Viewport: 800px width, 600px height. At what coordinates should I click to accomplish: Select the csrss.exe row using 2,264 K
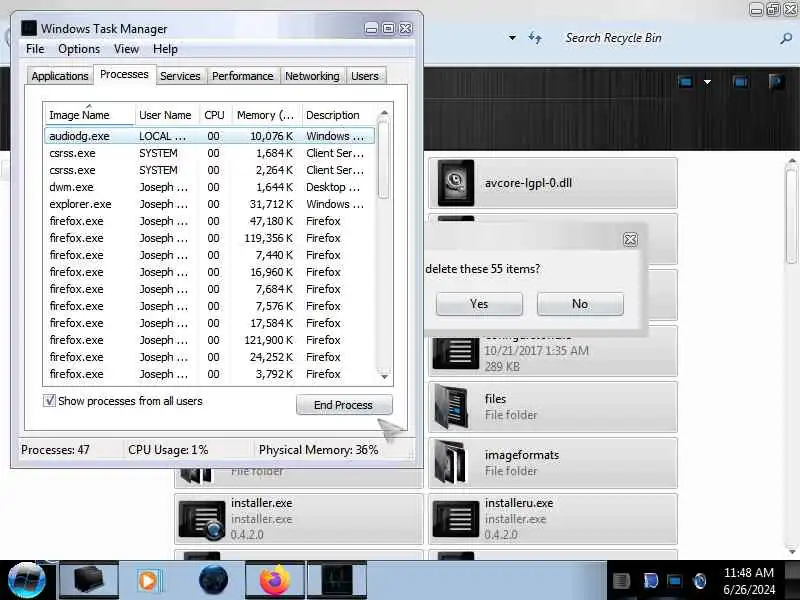click(x=210, y=170)
